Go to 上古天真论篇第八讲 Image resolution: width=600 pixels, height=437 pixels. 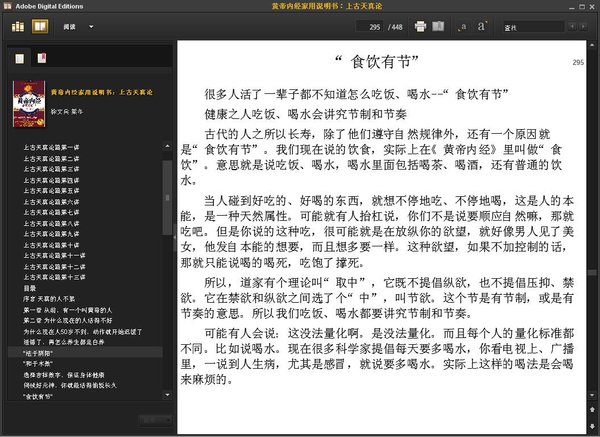click(51, 223)
